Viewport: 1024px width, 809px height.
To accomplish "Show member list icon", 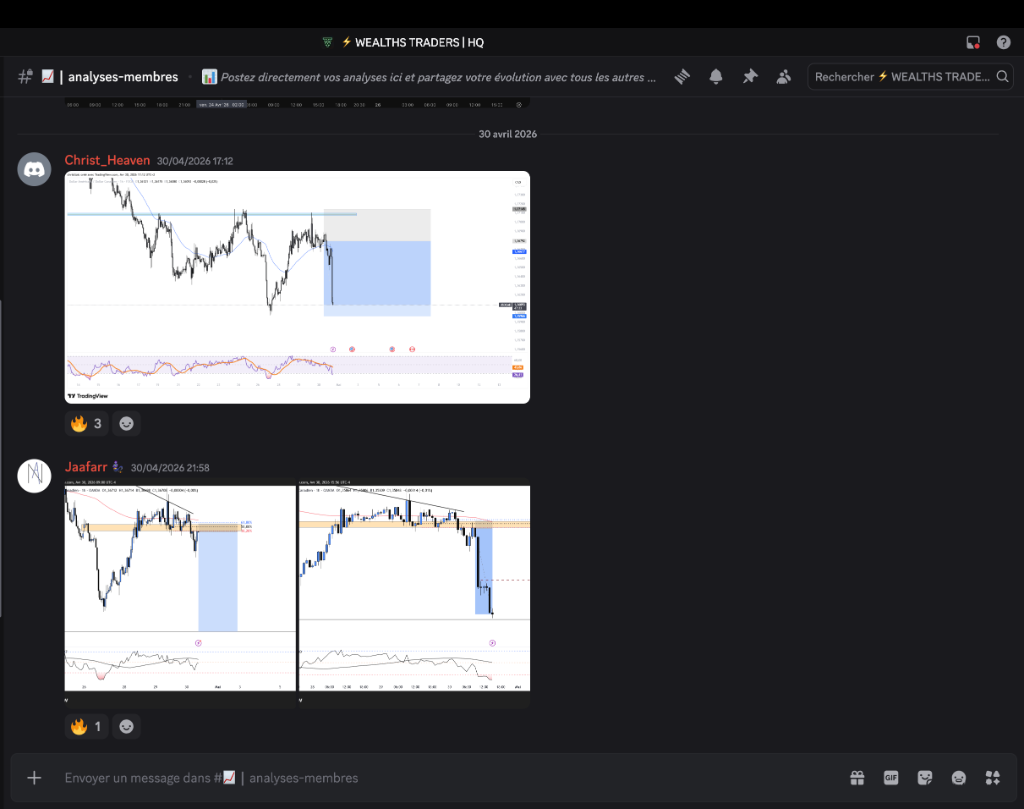I will tap(784, 76).
